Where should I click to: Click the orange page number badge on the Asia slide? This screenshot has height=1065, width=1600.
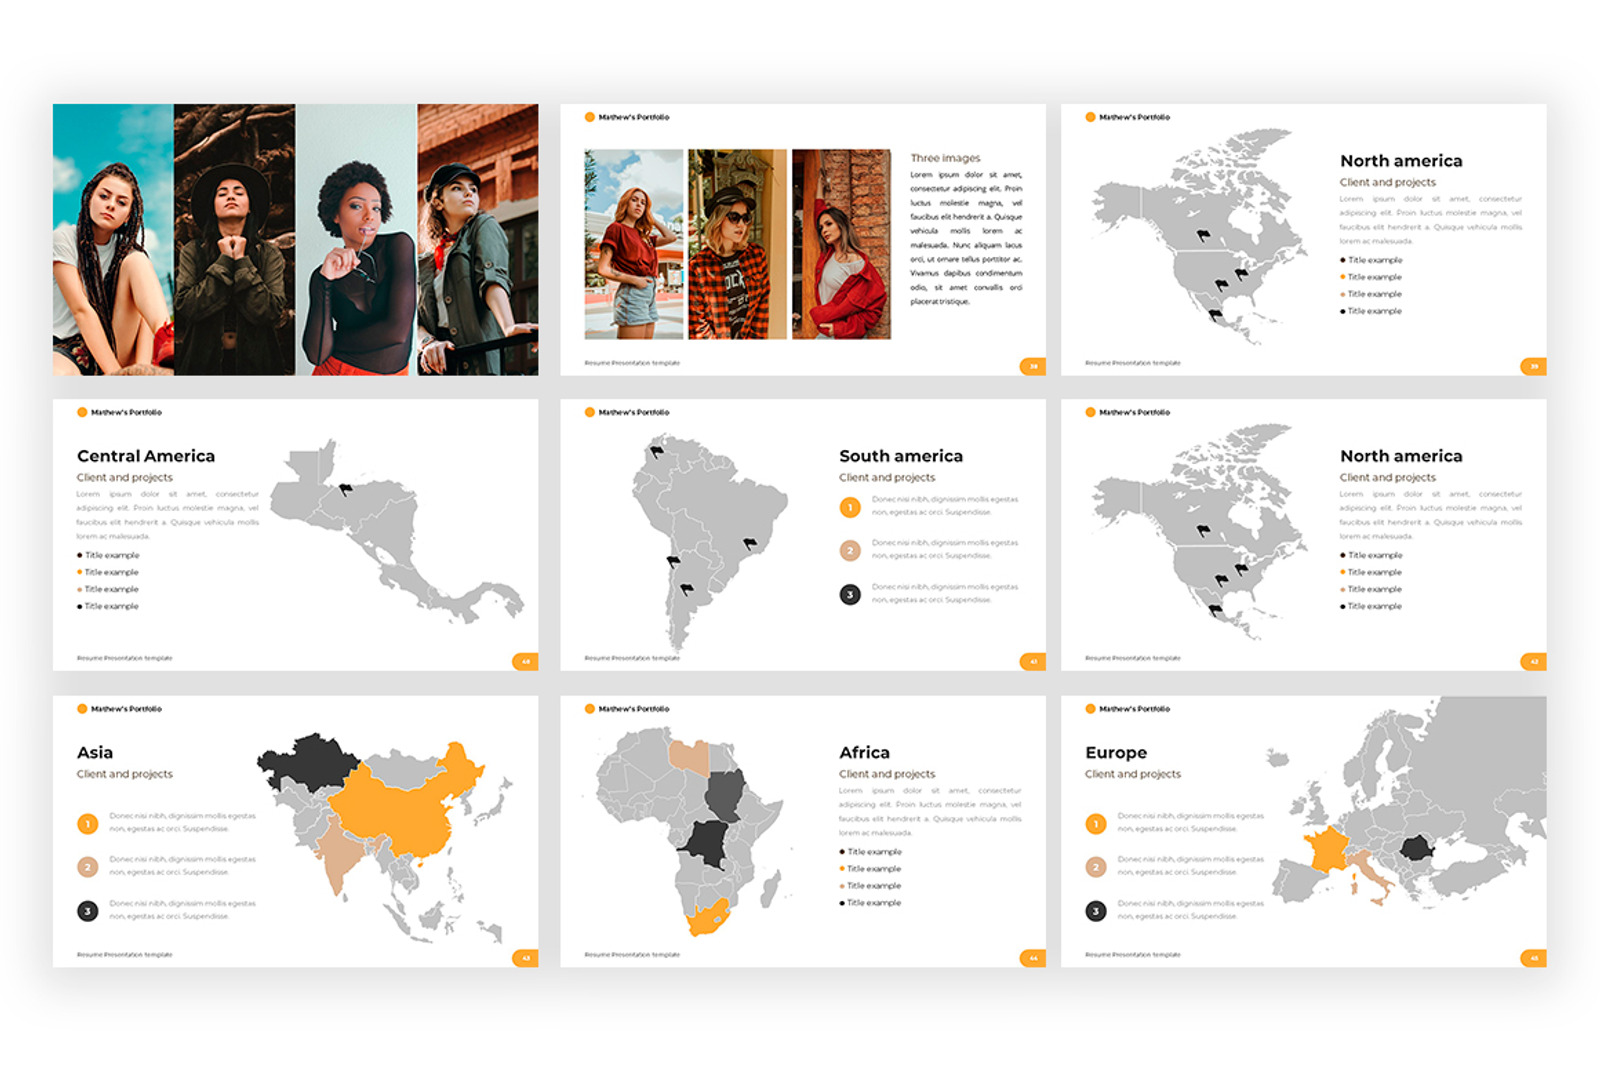click(x=524, y=956)
